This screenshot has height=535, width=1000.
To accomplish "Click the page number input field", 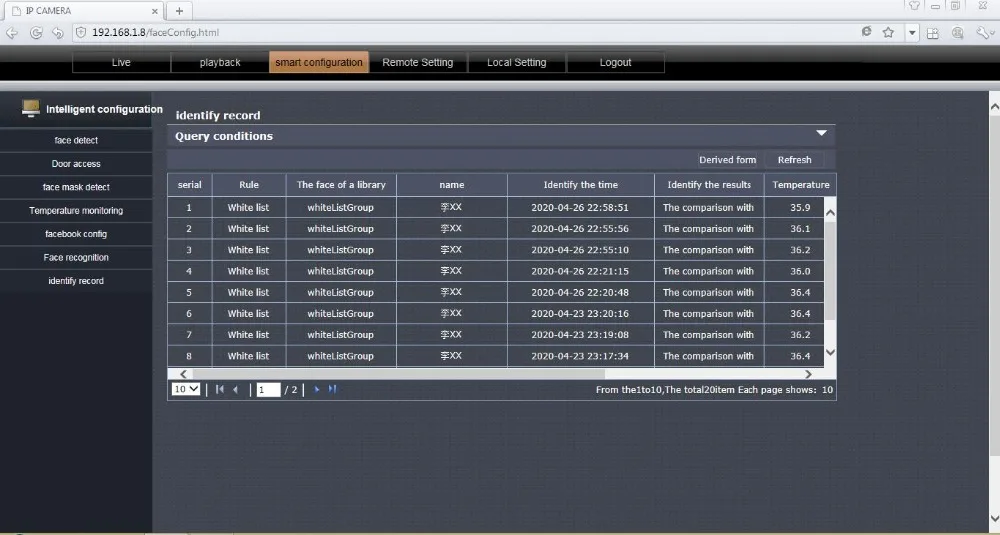I will point(268,390).
